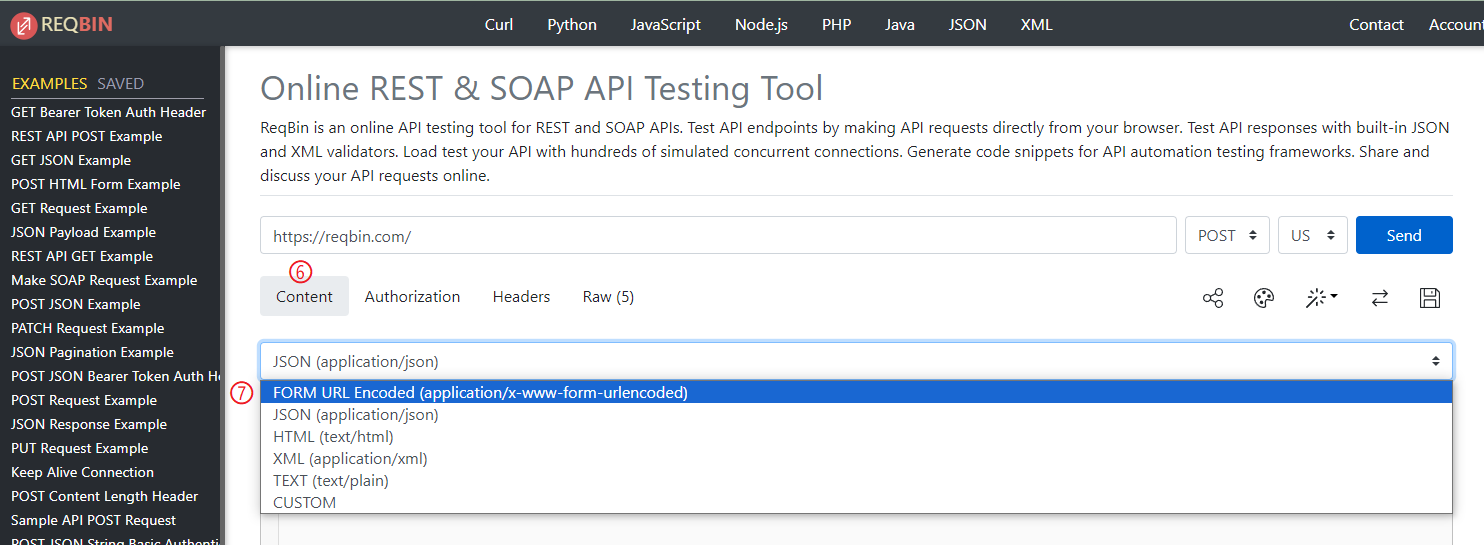Open JSON Payload Example
Screen dimensions: 1484x545
point(84,232)
